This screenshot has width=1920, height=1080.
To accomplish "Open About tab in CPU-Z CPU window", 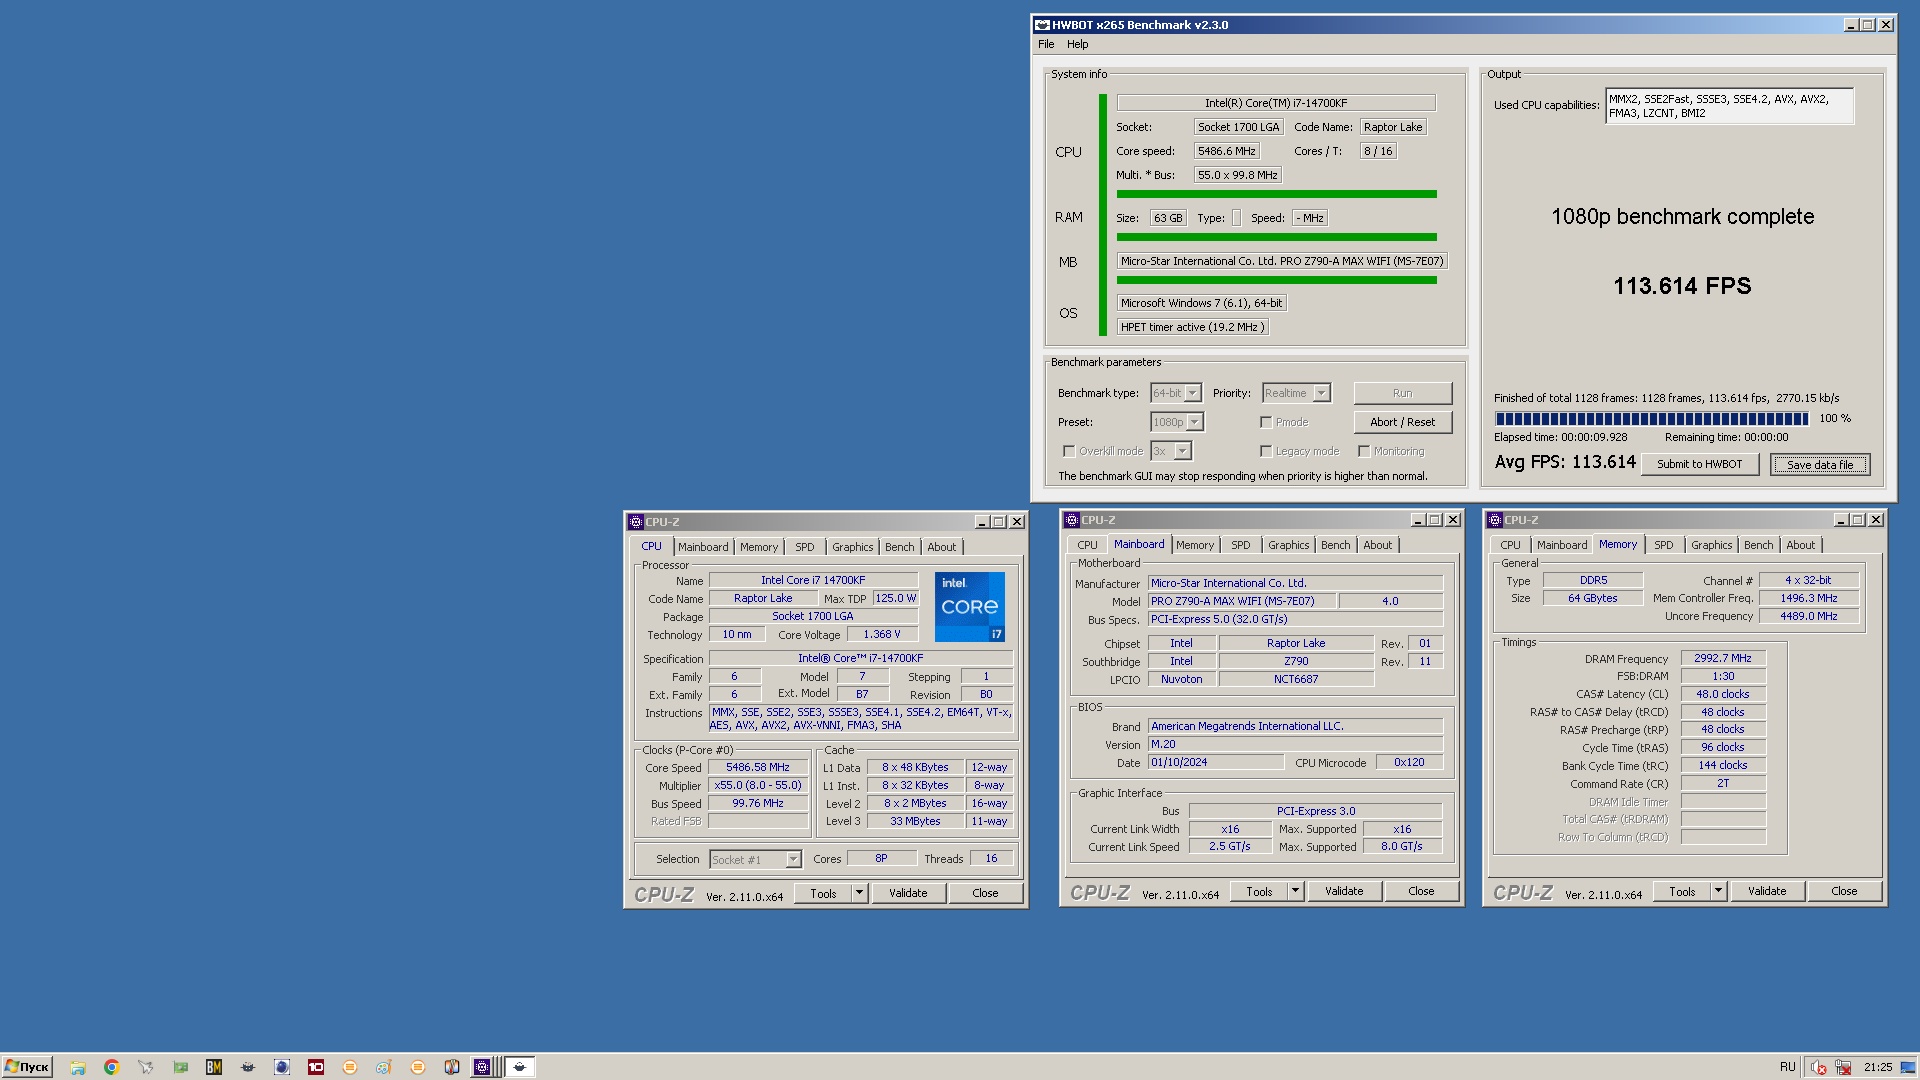I will click(941, 547).
